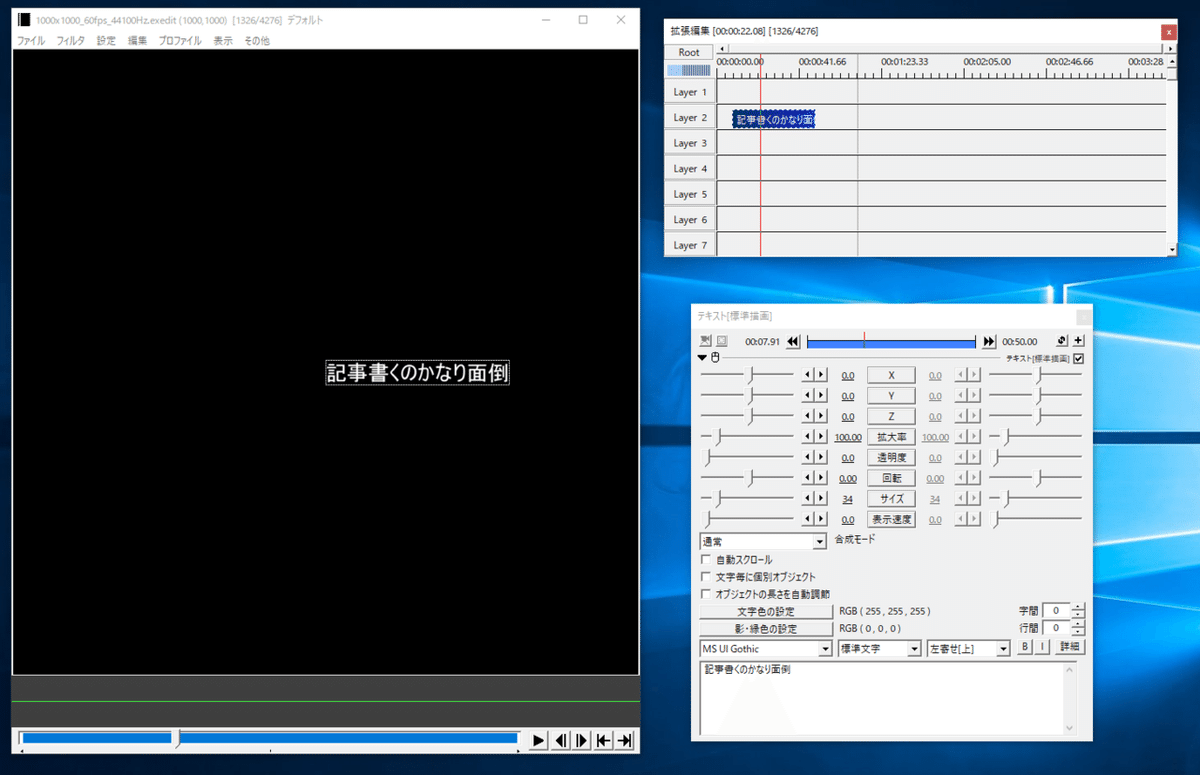This screenshot has height=775, width=1200.
Task: Click the Layer 2 header button
Action: 690,118
